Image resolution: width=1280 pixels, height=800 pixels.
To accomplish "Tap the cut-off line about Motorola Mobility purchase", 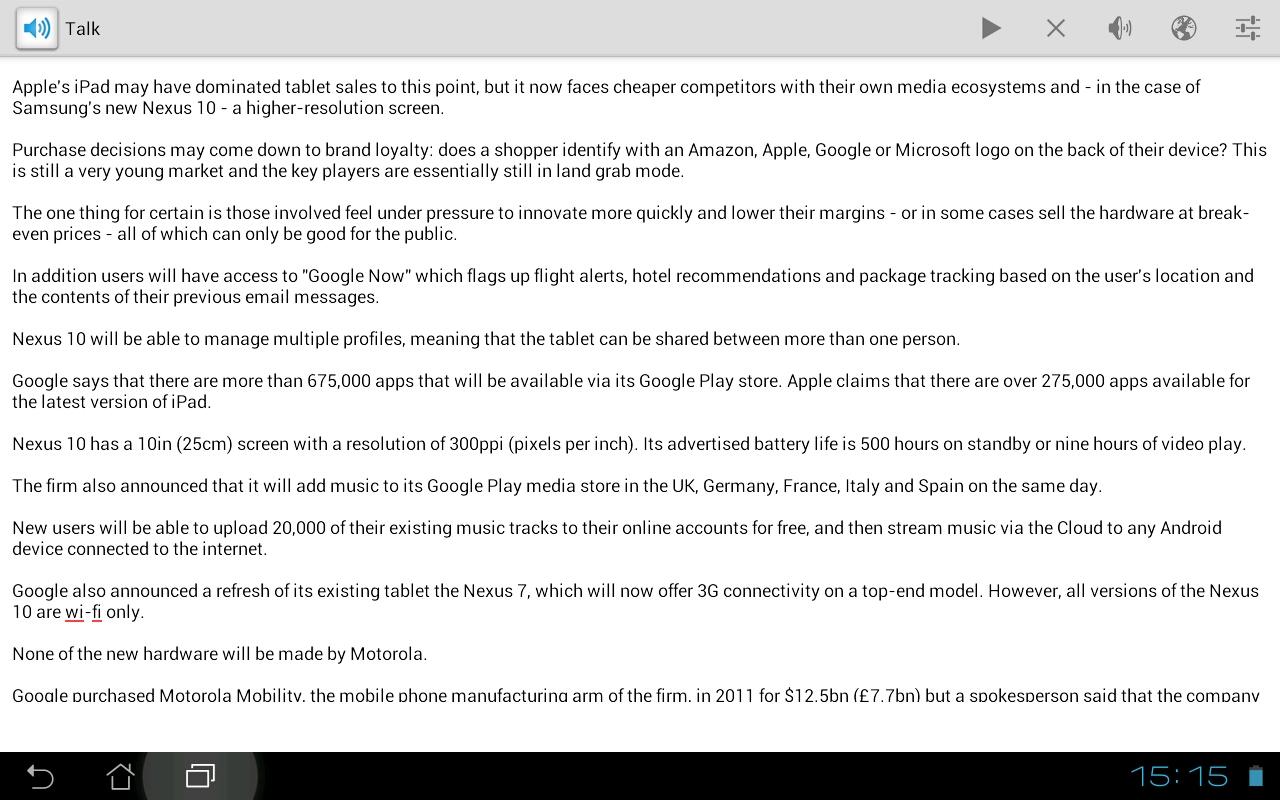I will 636,694.
